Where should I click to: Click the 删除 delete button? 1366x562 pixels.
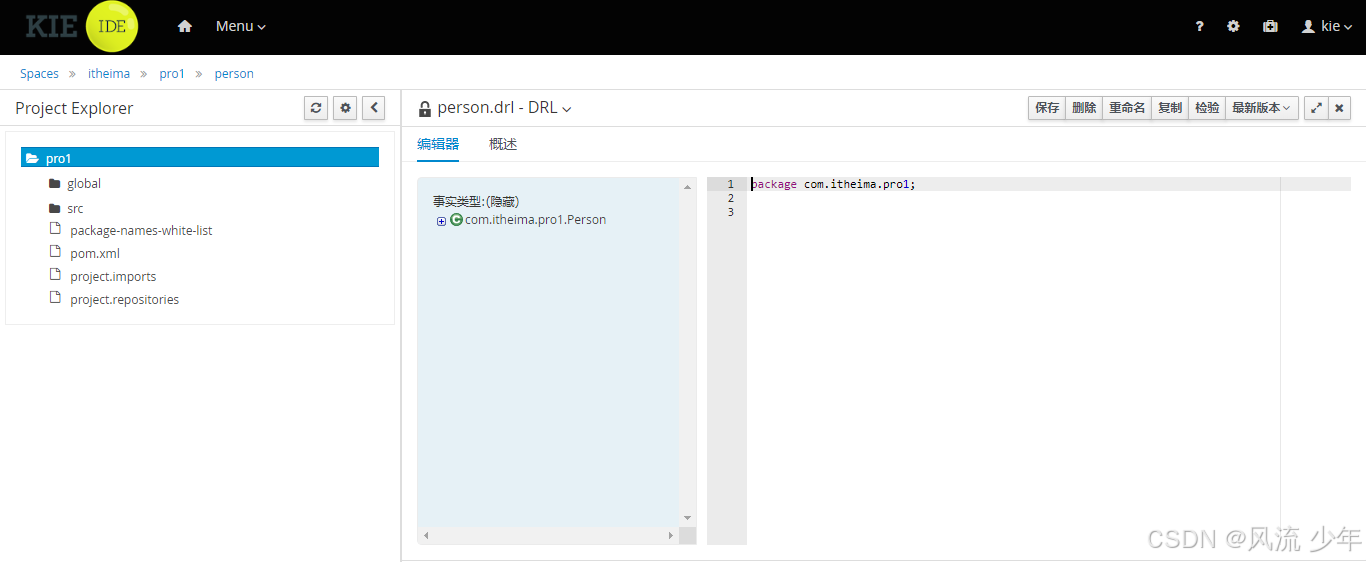(x=1084, y=108)
